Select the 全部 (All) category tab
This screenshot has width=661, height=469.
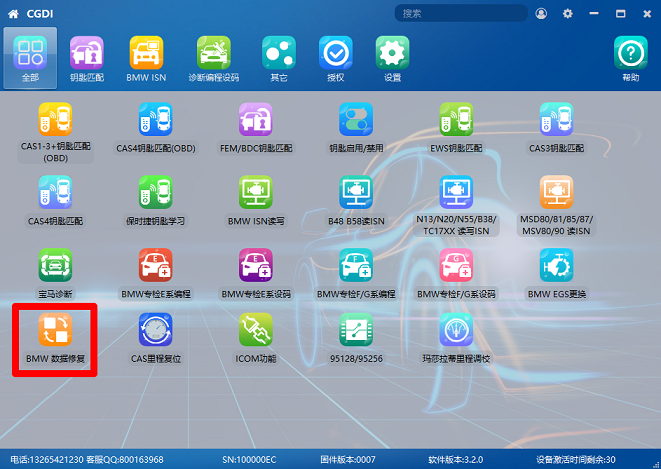(30, 58)
